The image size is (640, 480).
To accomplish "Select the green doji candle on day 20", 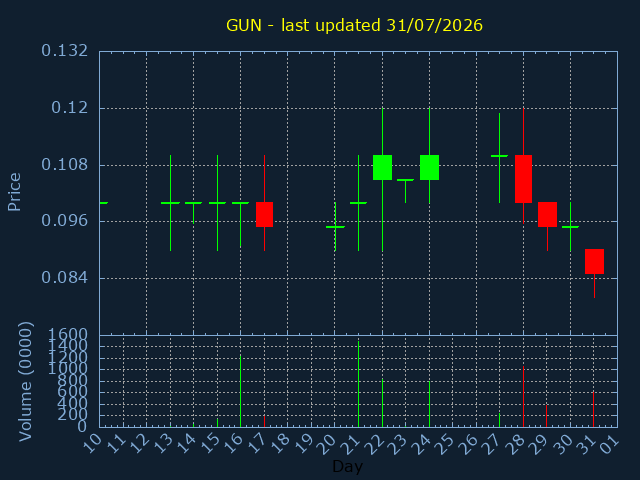I will 335,227.
